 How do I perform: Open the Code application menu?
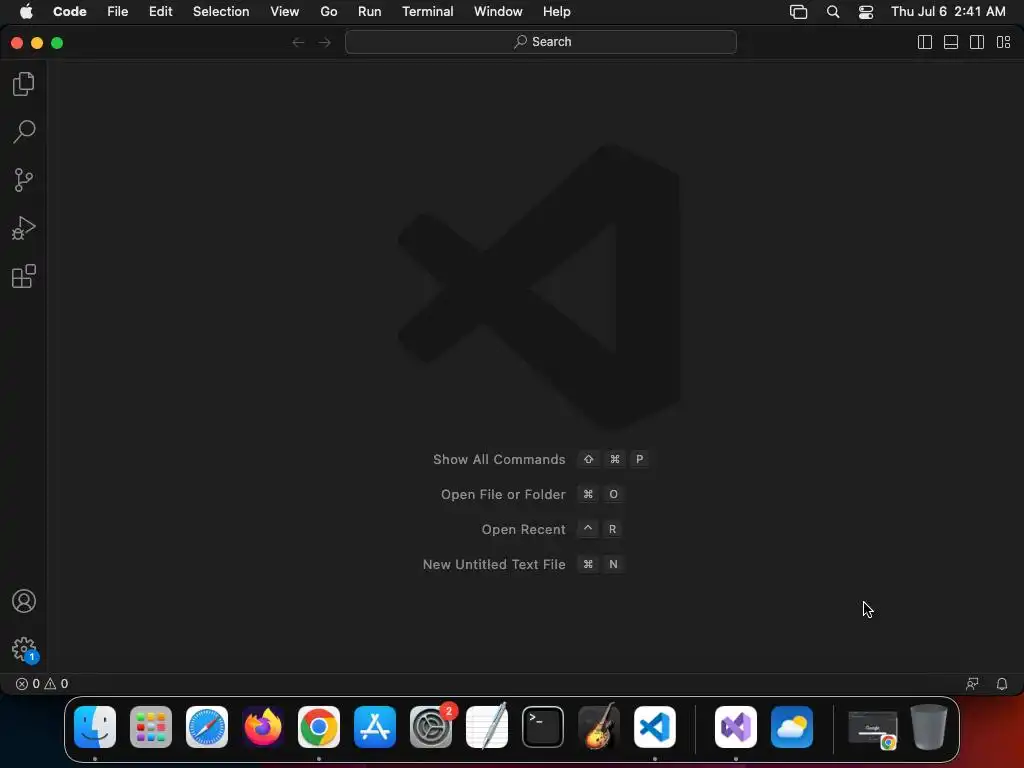pyautogui.click(x=70, y=12)
